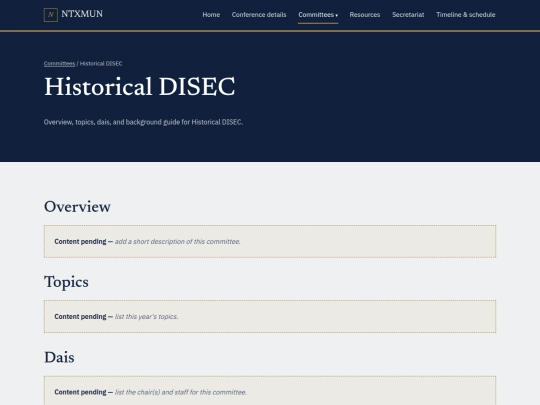The height and width of the screenshot is (405, 540).
Task: Expand the Committees dropdown menu
Action: tap(318, 15)
